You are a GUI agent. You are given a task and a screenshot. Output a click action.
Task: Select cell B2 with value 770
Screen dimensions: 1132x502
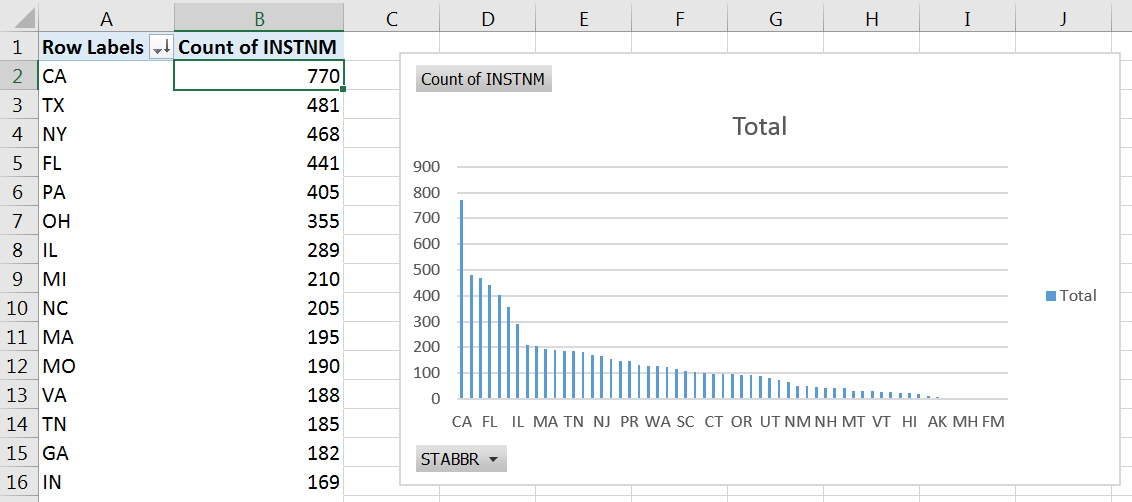(258, 76)
